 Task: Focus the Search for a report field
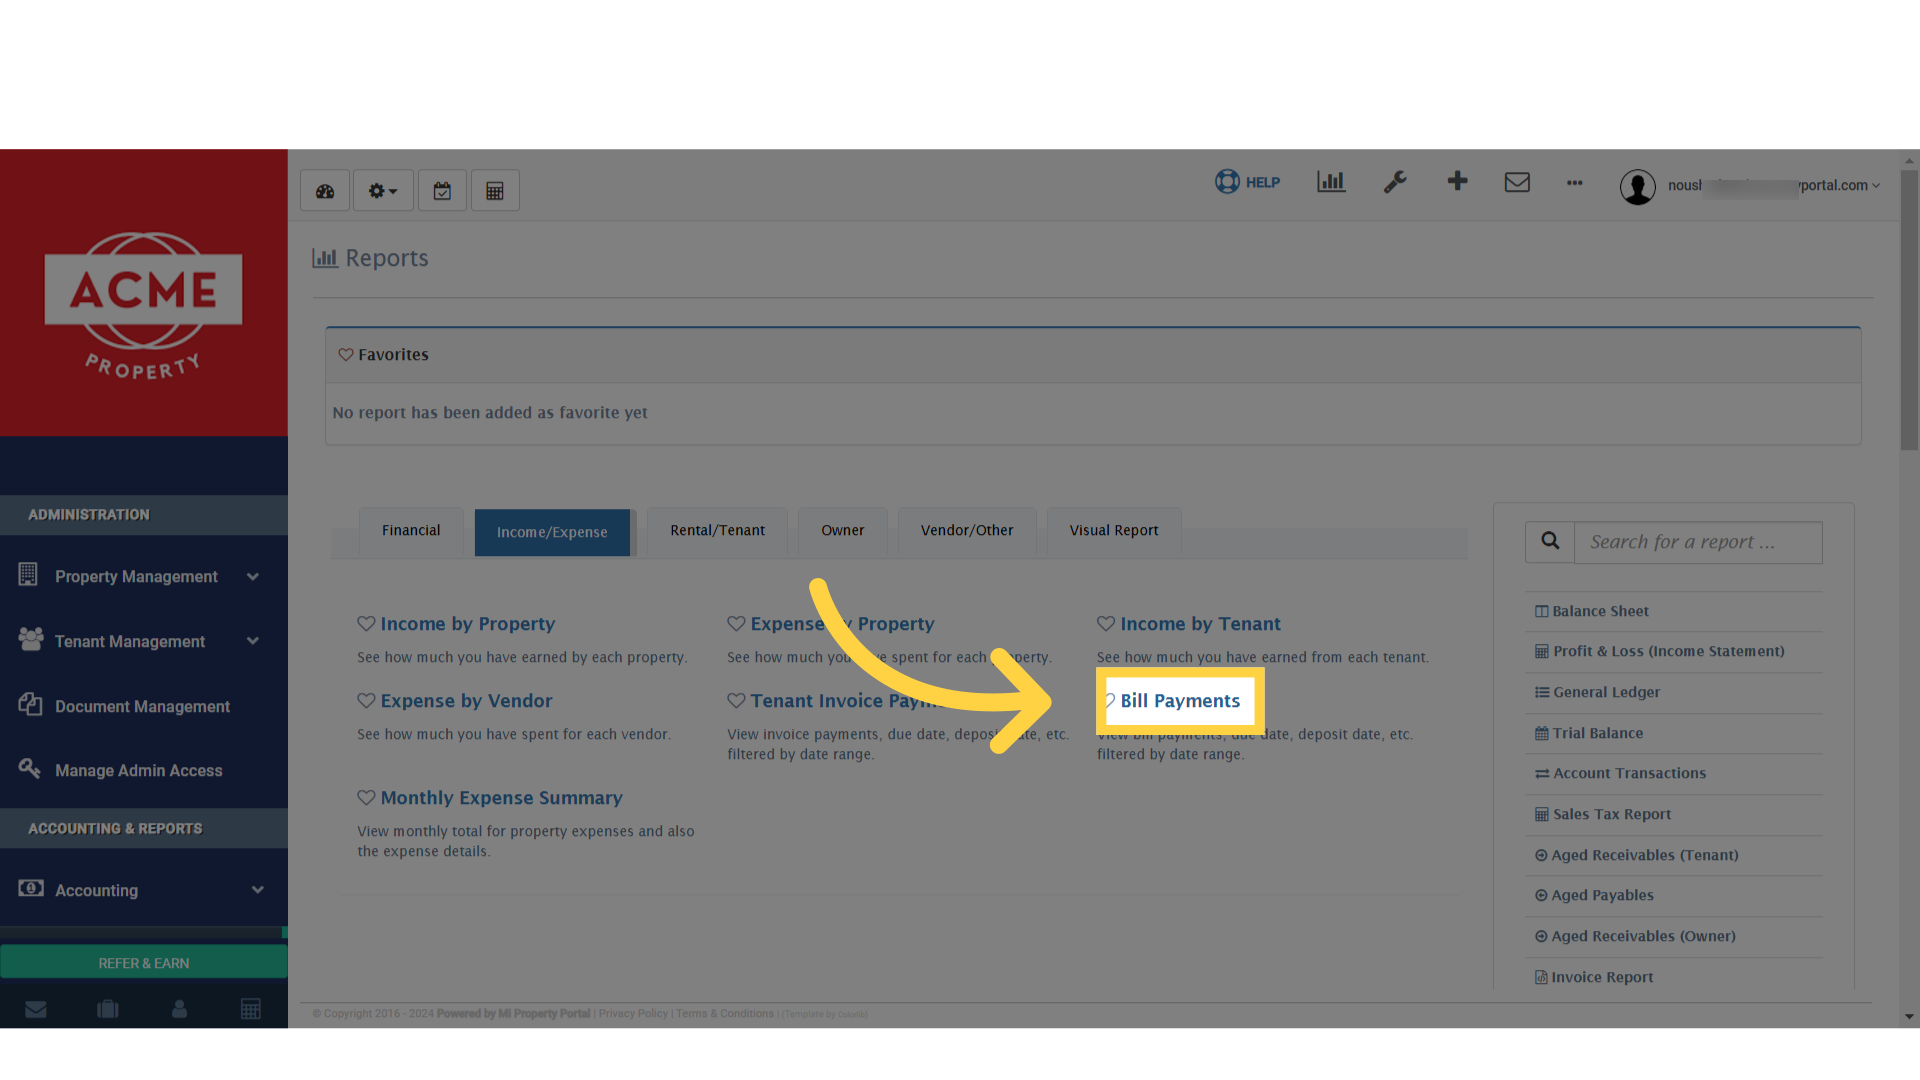1698,542
